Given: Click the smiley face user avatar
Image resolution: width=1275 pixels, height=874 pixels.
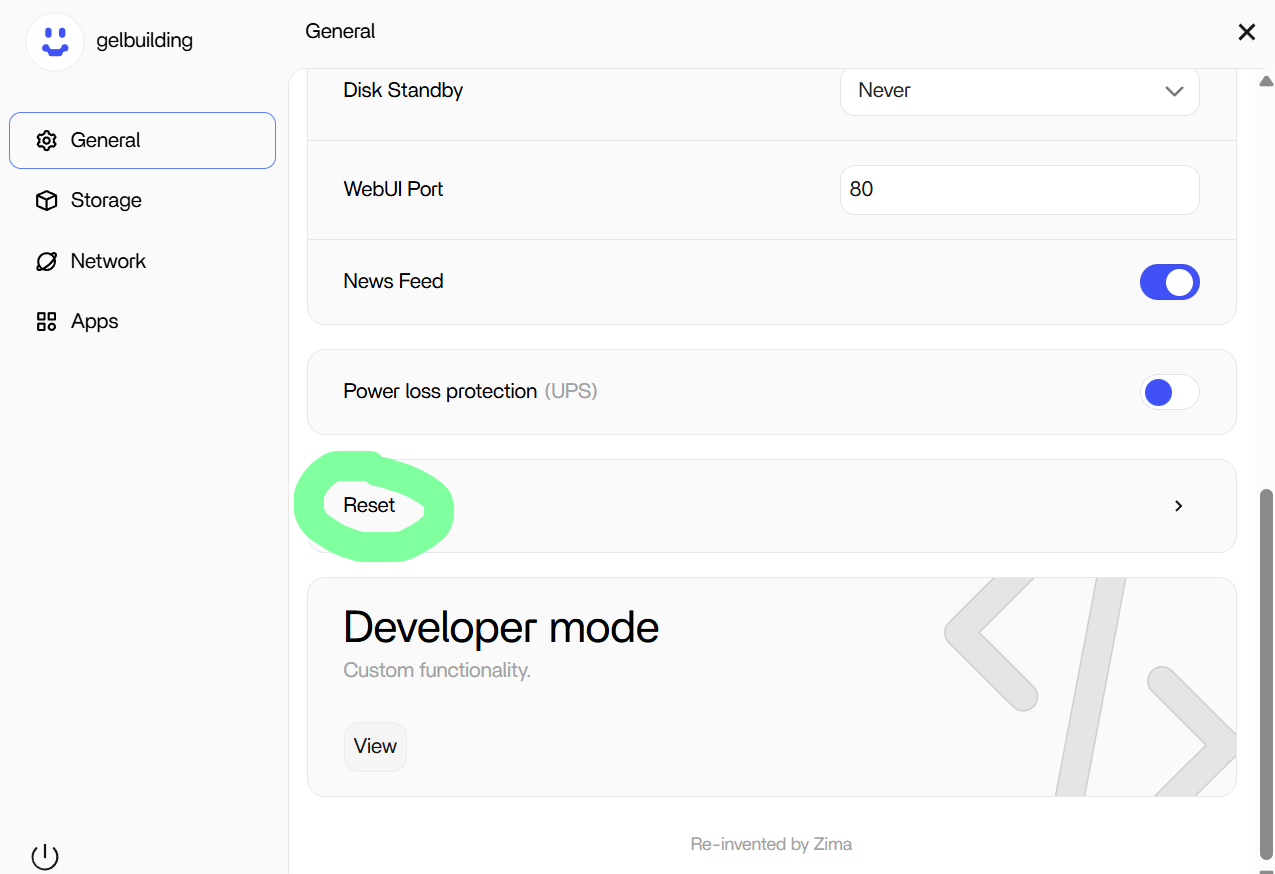Looking at the screenshot, I should coord(55,42).
